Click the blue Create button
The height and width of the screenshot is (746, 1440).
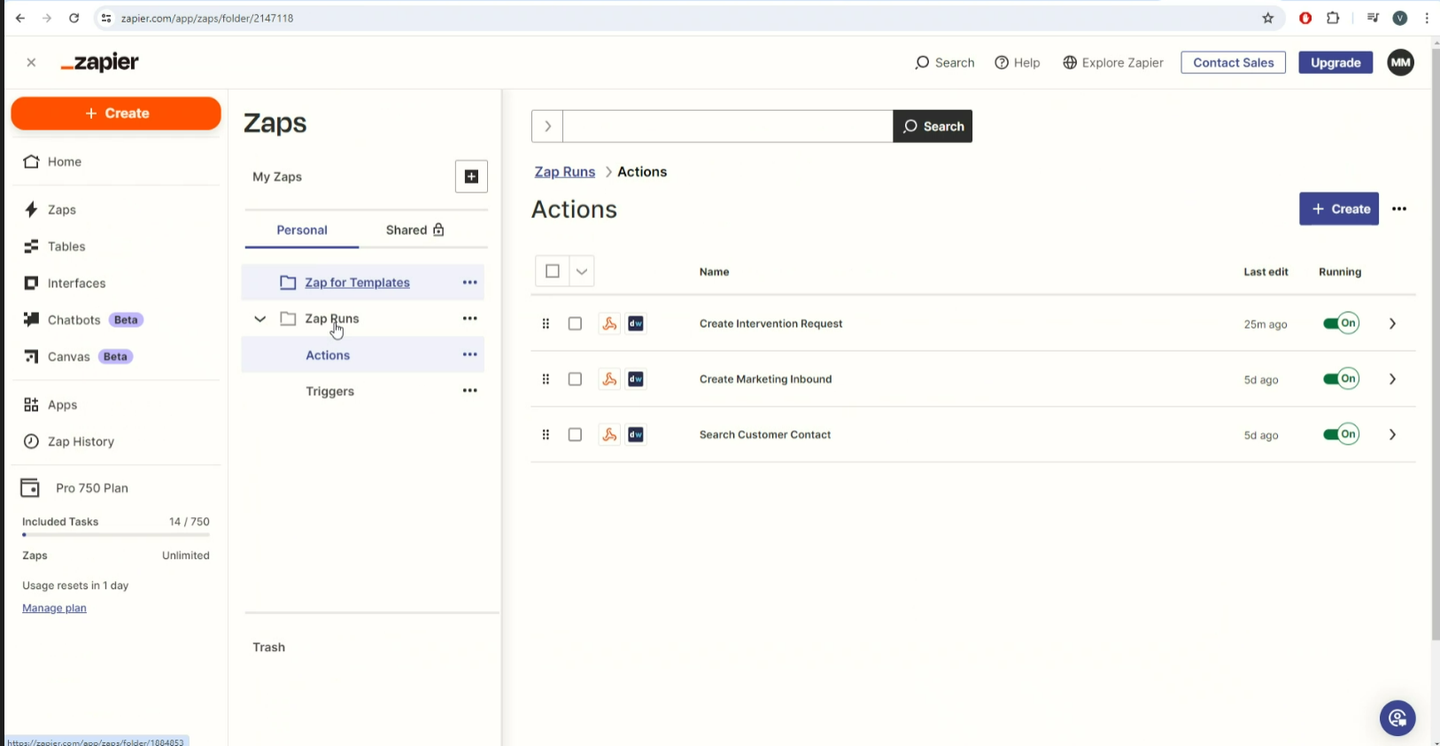click(x=1339, y=209)
